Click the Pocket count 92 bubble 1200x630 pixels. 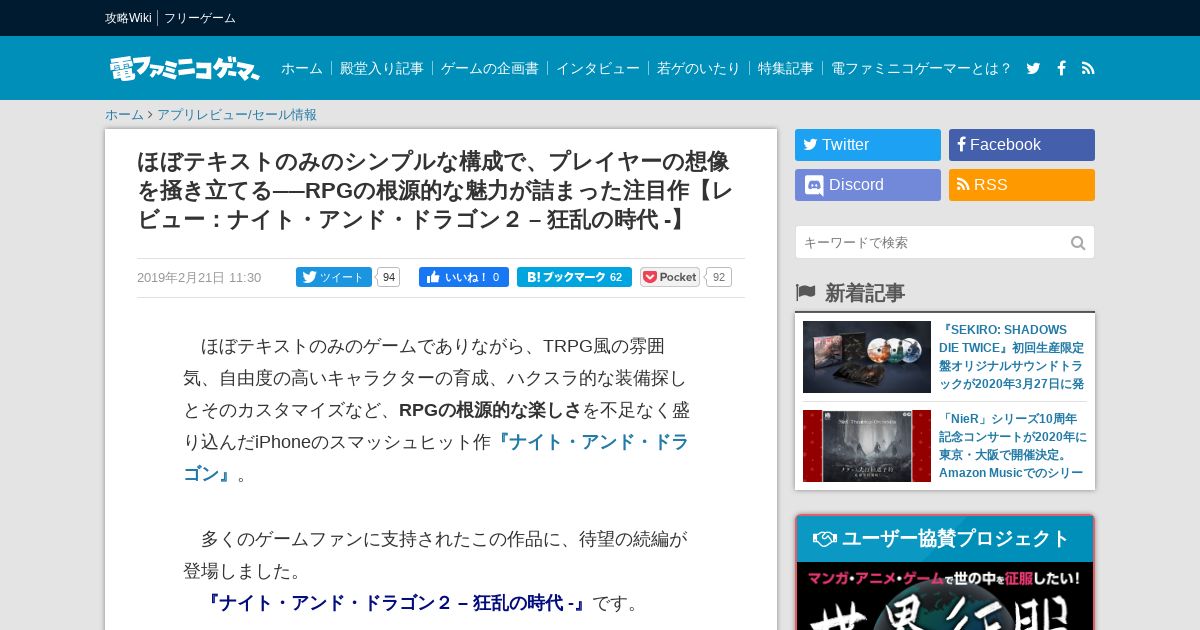point(719,277)
